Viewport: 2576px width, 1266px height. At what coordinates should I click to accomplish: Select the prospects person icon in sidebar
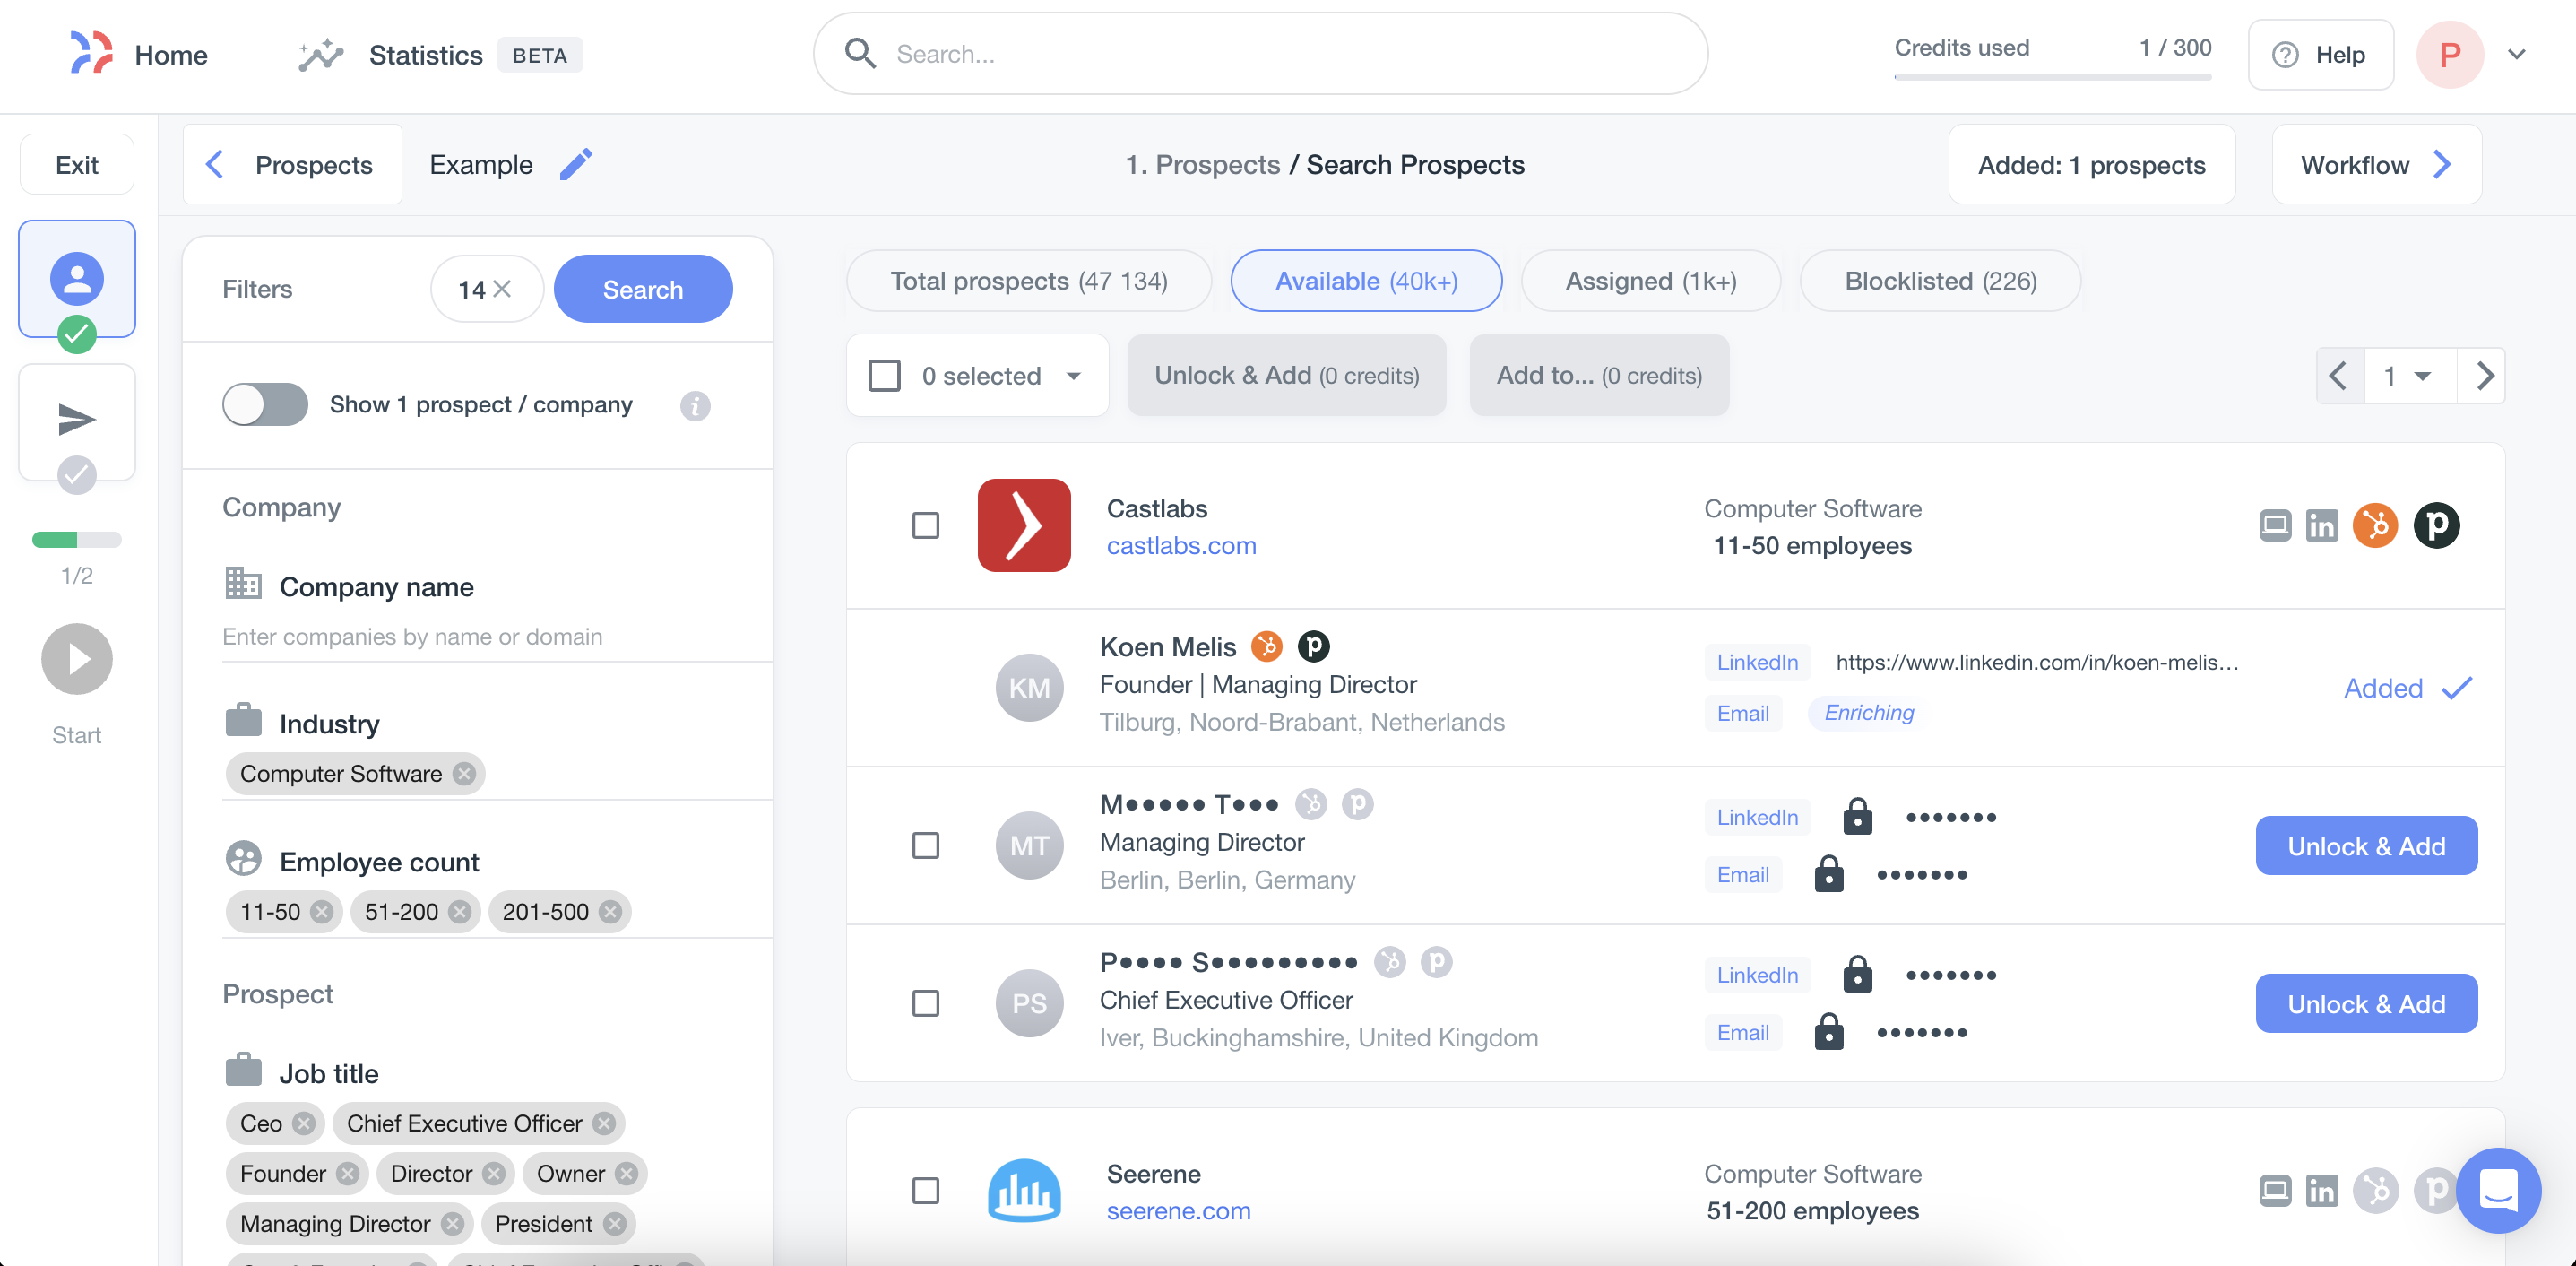pos(76,279)
